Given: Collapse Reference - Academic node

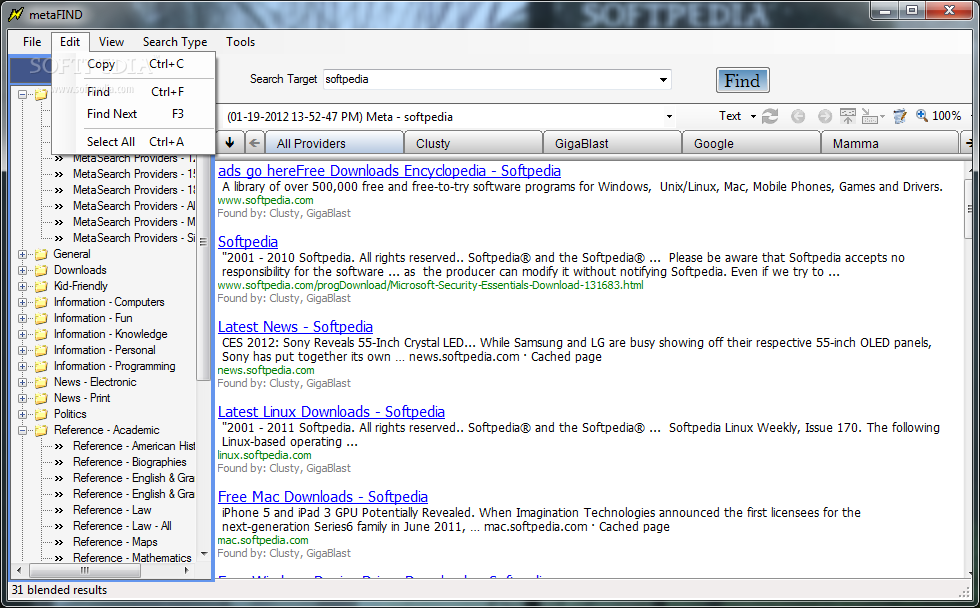Looking at the screenshot, I should [22, 431].
